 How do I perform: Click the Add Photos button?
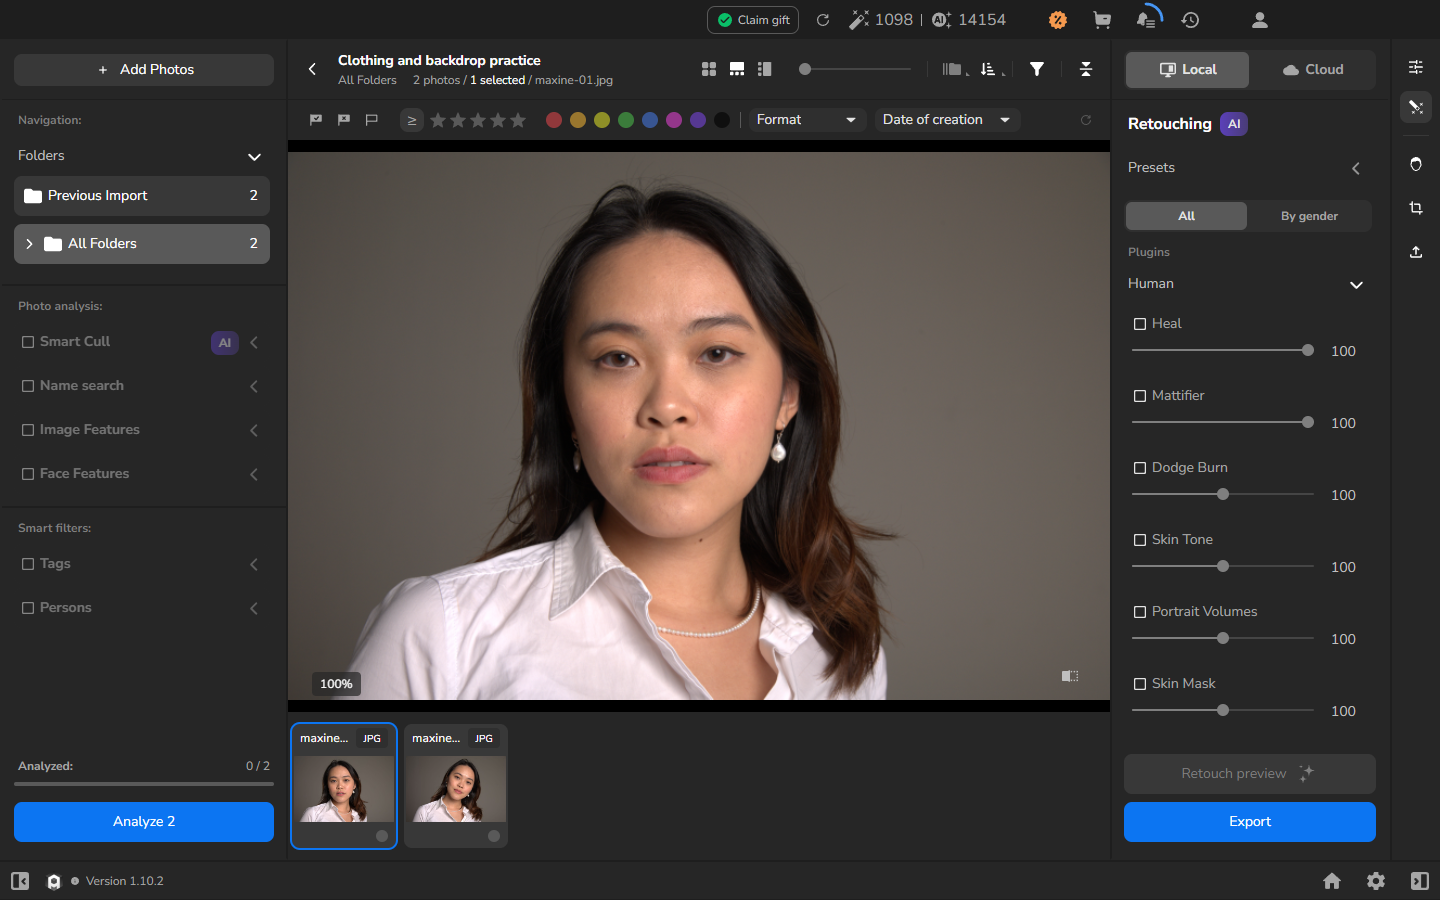(x=144, y=70)
